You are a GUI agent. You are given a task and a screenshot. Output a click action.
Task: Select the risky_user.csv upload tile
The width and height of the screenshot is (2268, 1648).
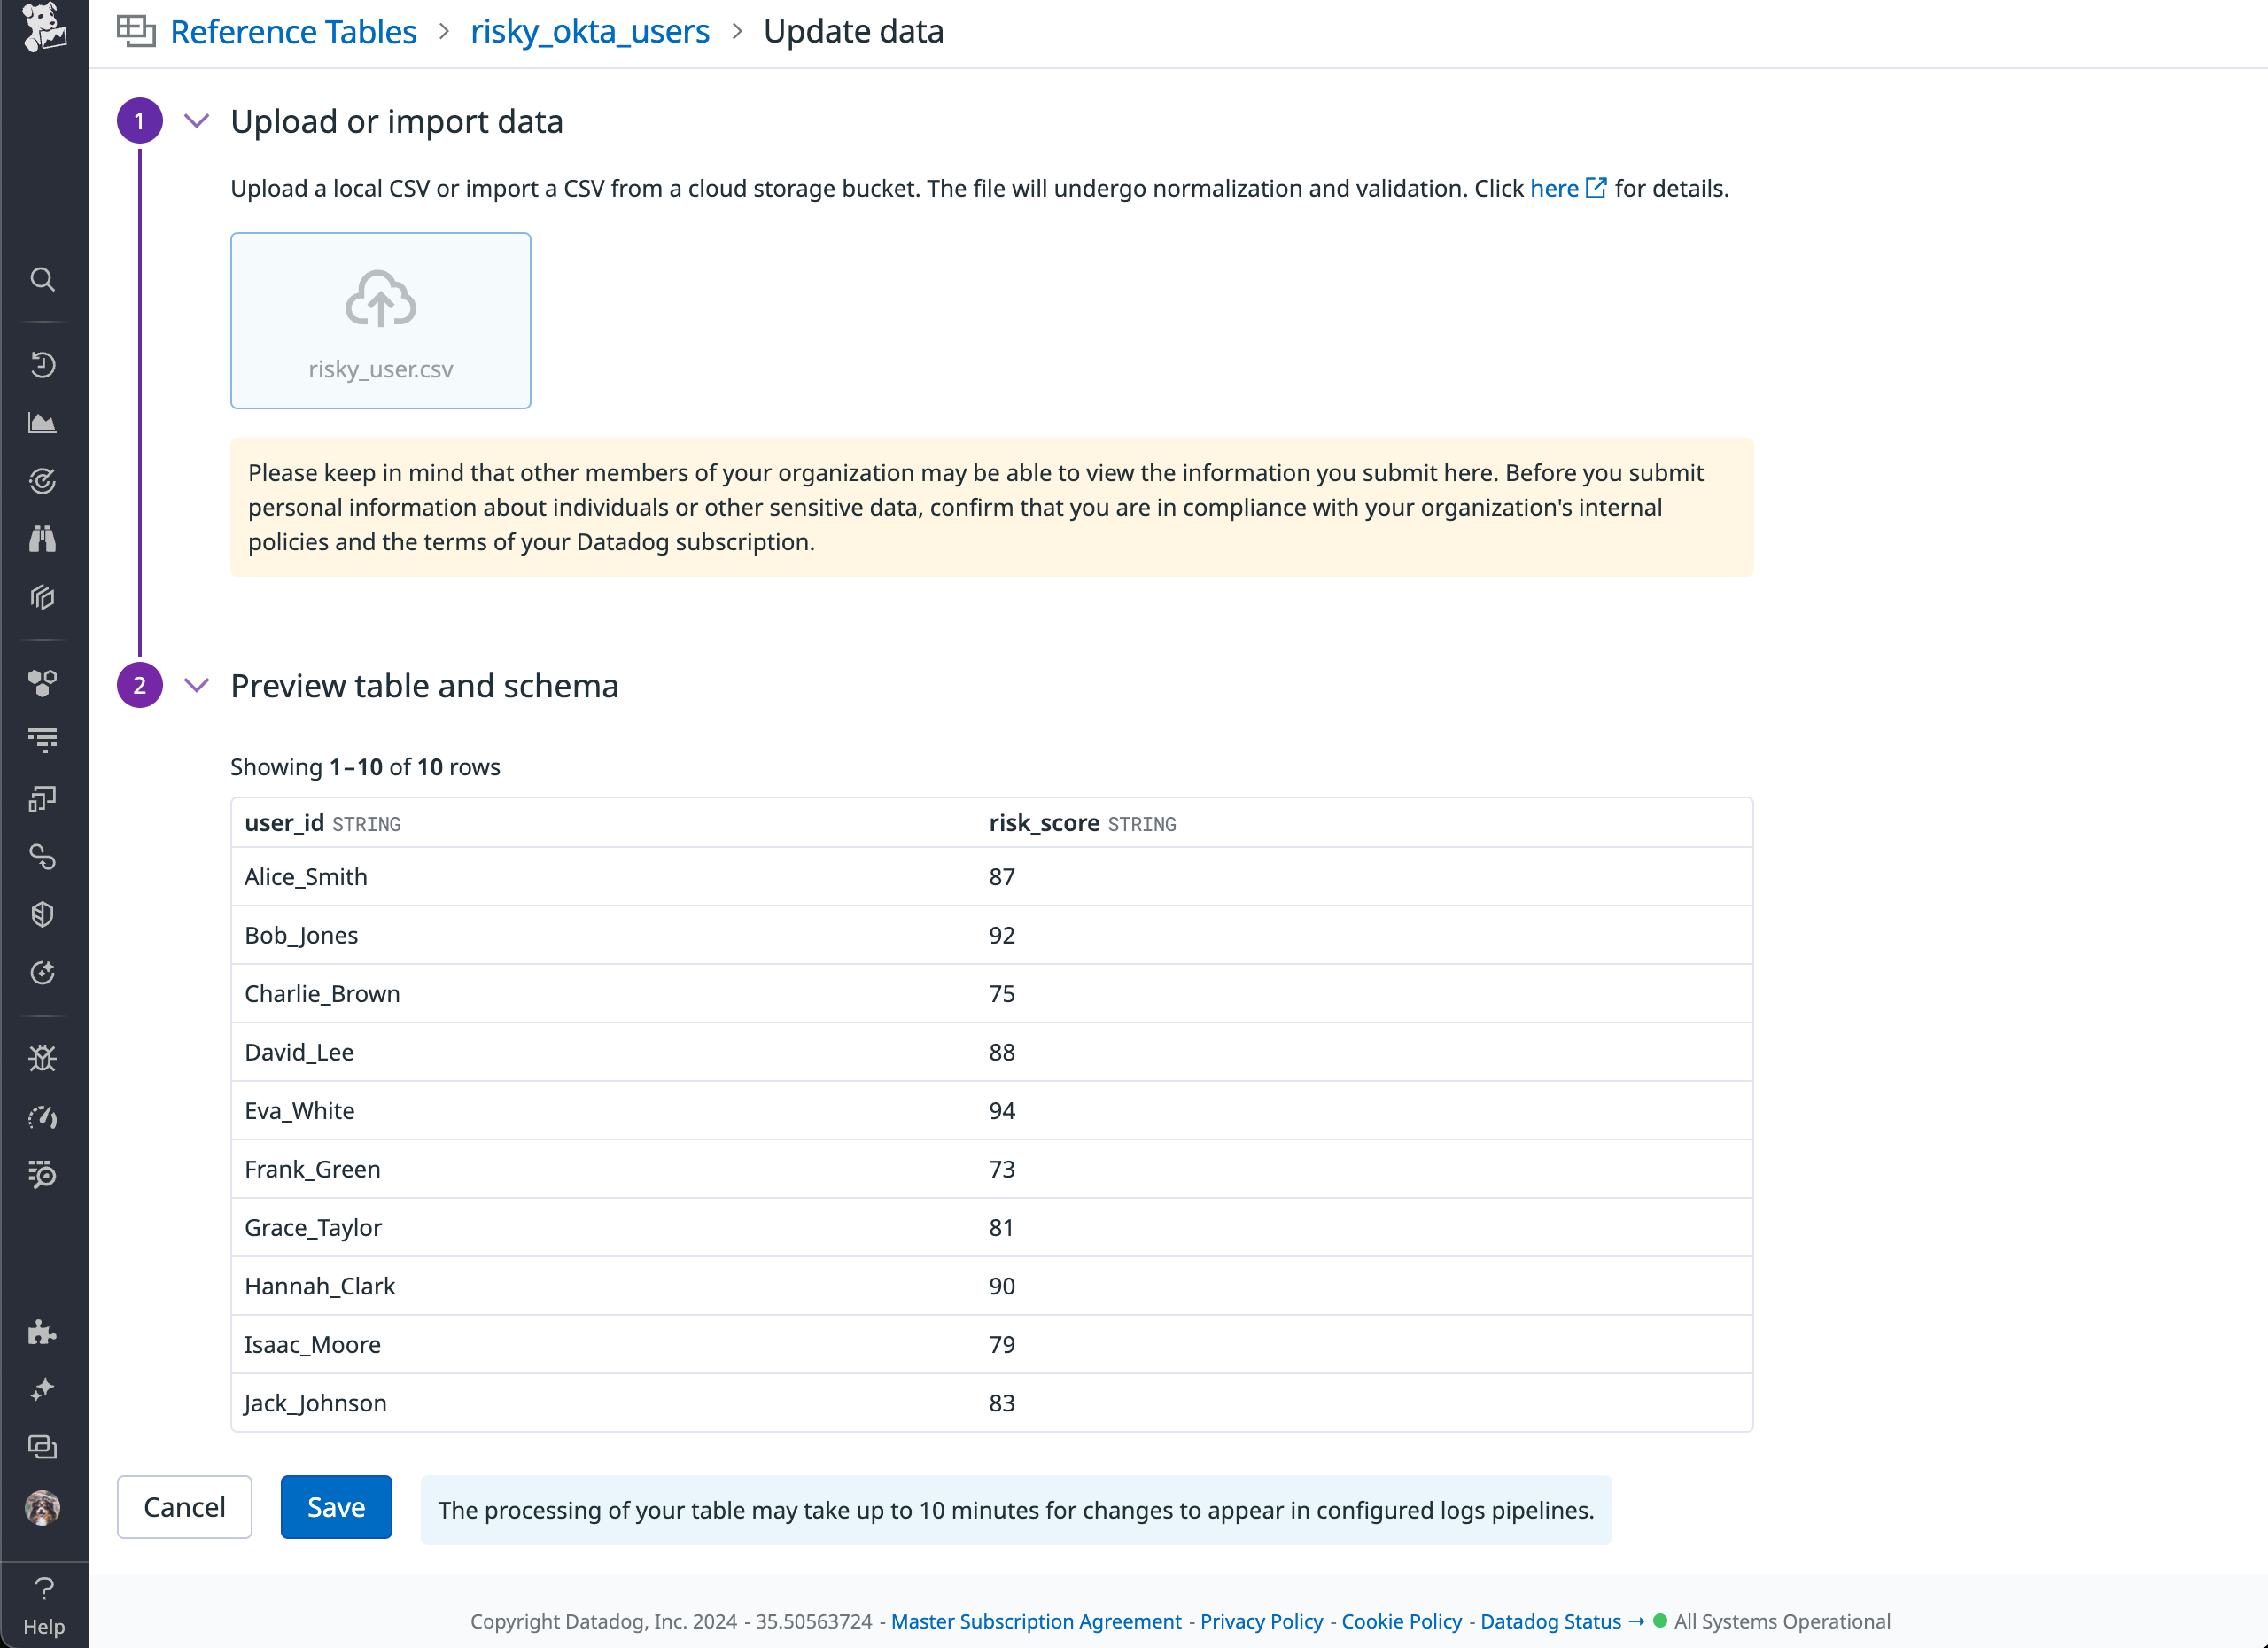(x=380, y=320)
